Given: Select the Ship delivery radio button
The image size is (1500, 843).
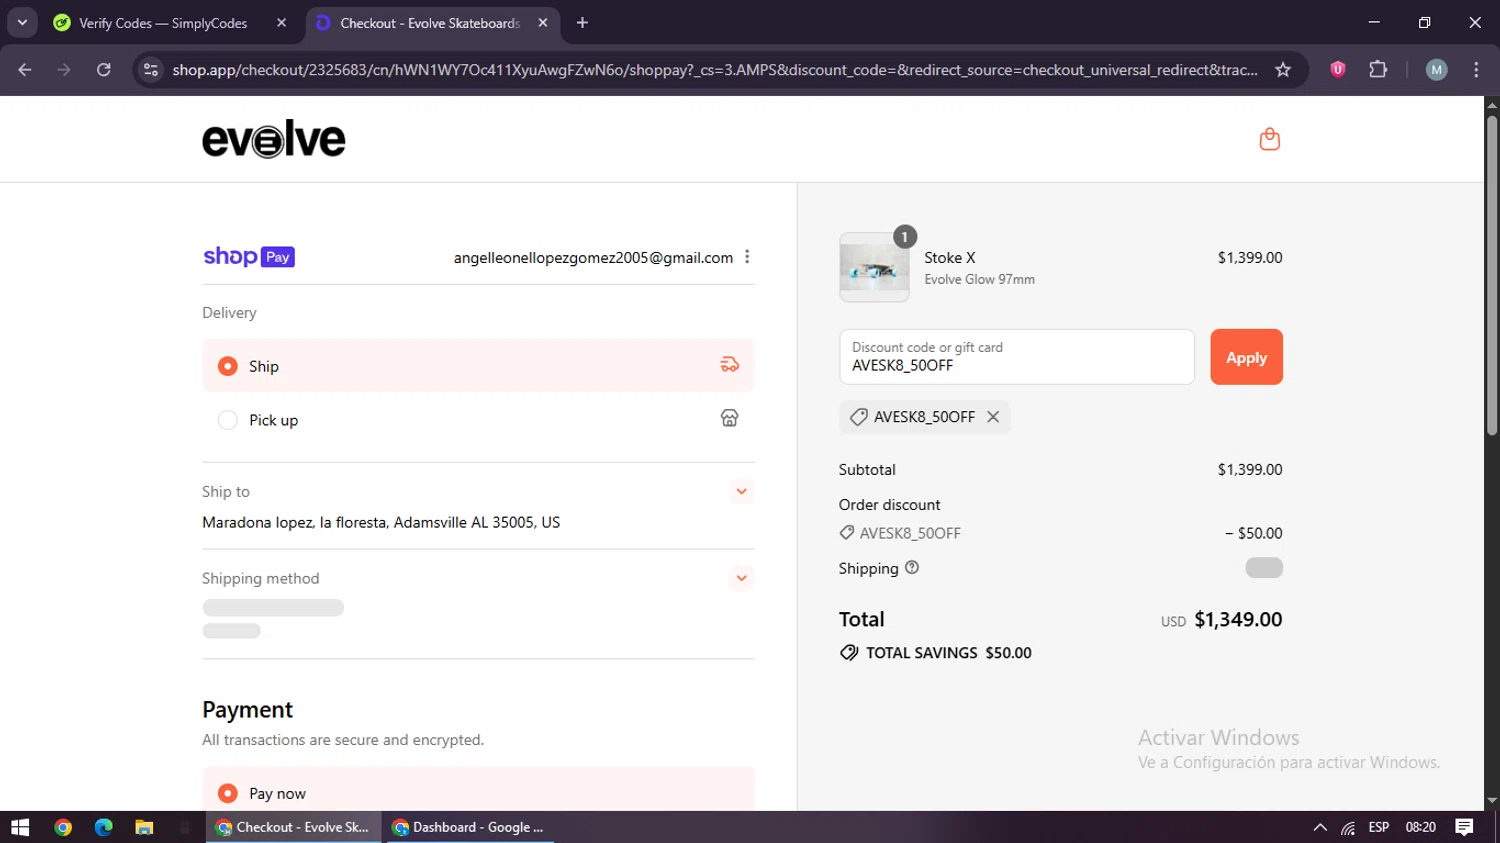Looking at the screenshot, I should click(x=228, y=366).
